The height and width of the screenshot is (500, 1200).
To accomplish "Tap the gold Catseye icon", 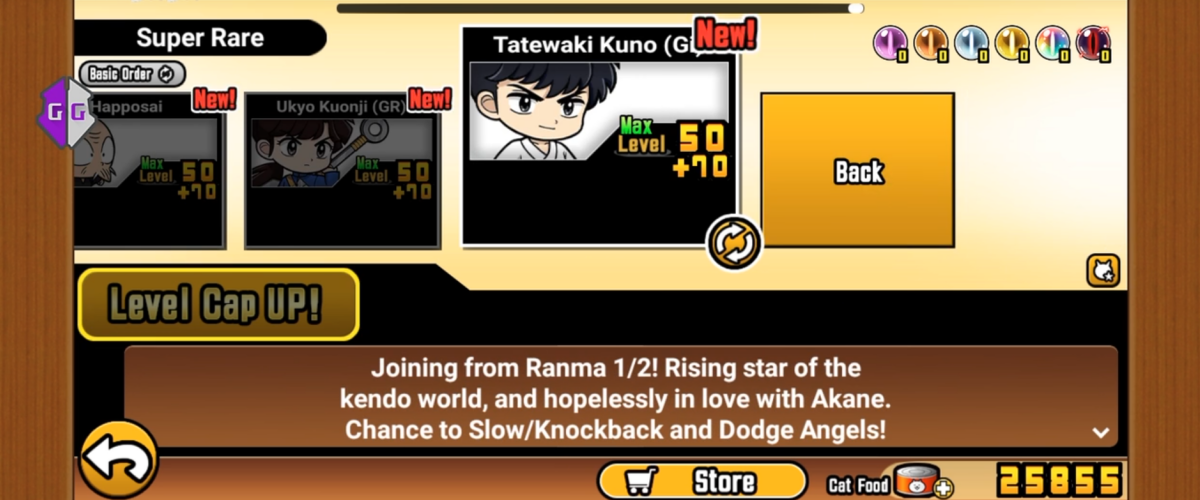I will pyautogui.click(x=1012, y=44).
